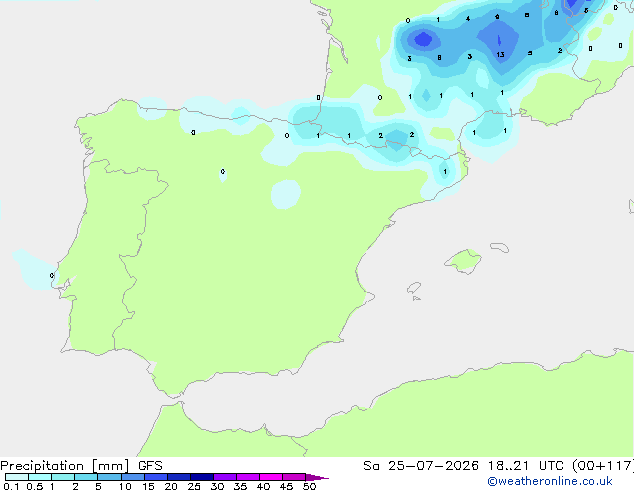Click the "25" legend scale label
Screen dimensions: 634x490
194,486
